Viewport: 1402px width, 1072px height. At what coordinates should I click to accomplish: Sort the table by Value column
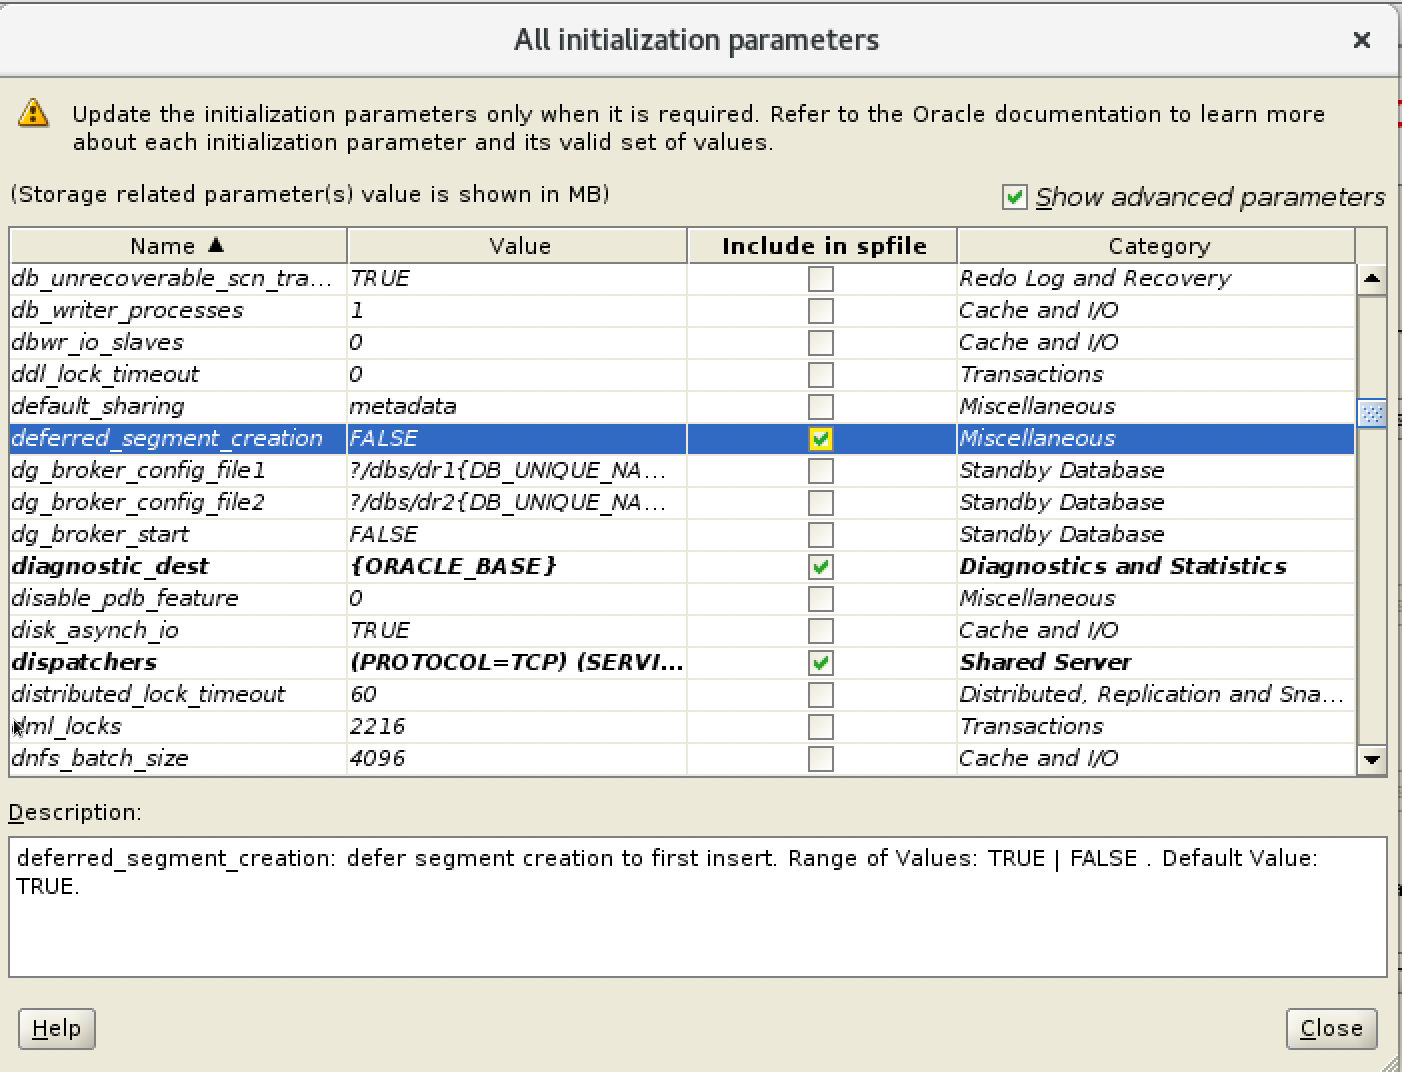pos(516,245)
